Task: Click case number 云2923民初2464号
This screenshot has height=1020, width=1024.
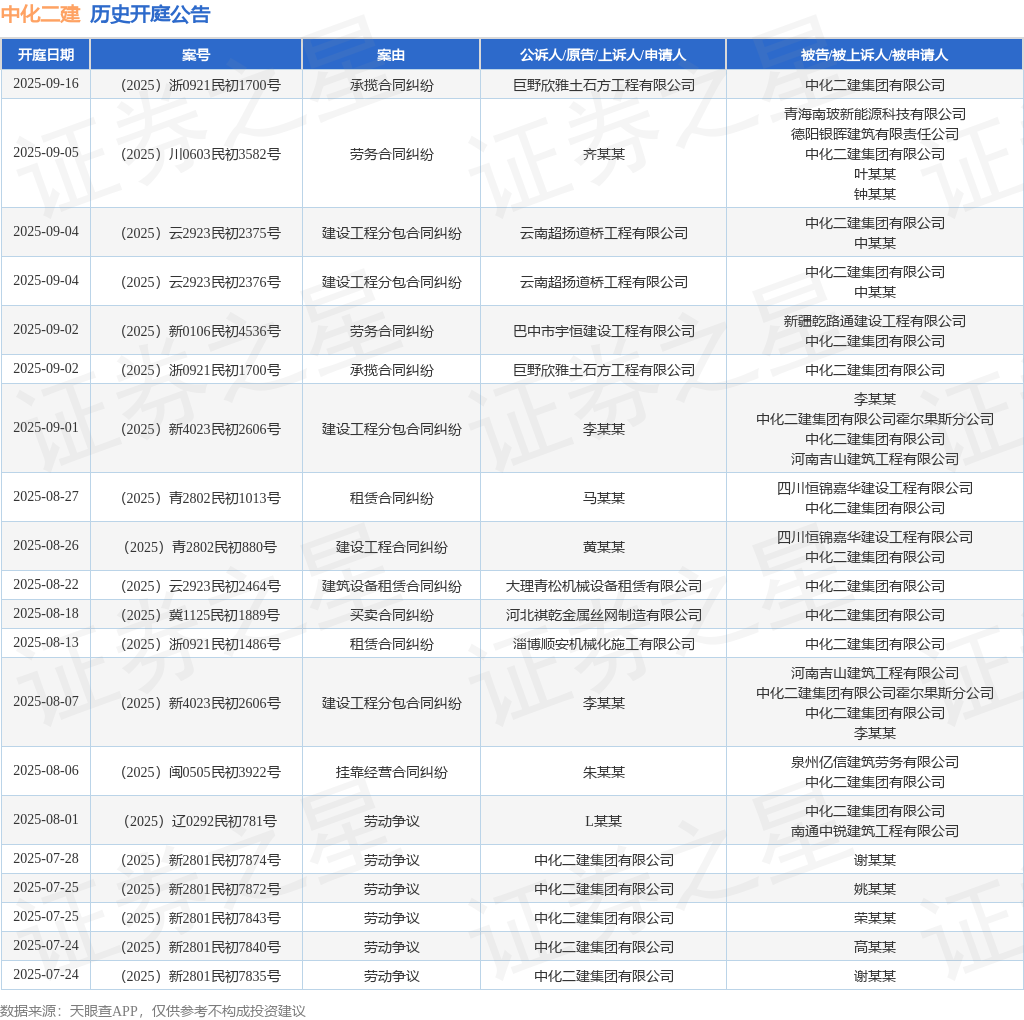Action: (x=200, y=586)
